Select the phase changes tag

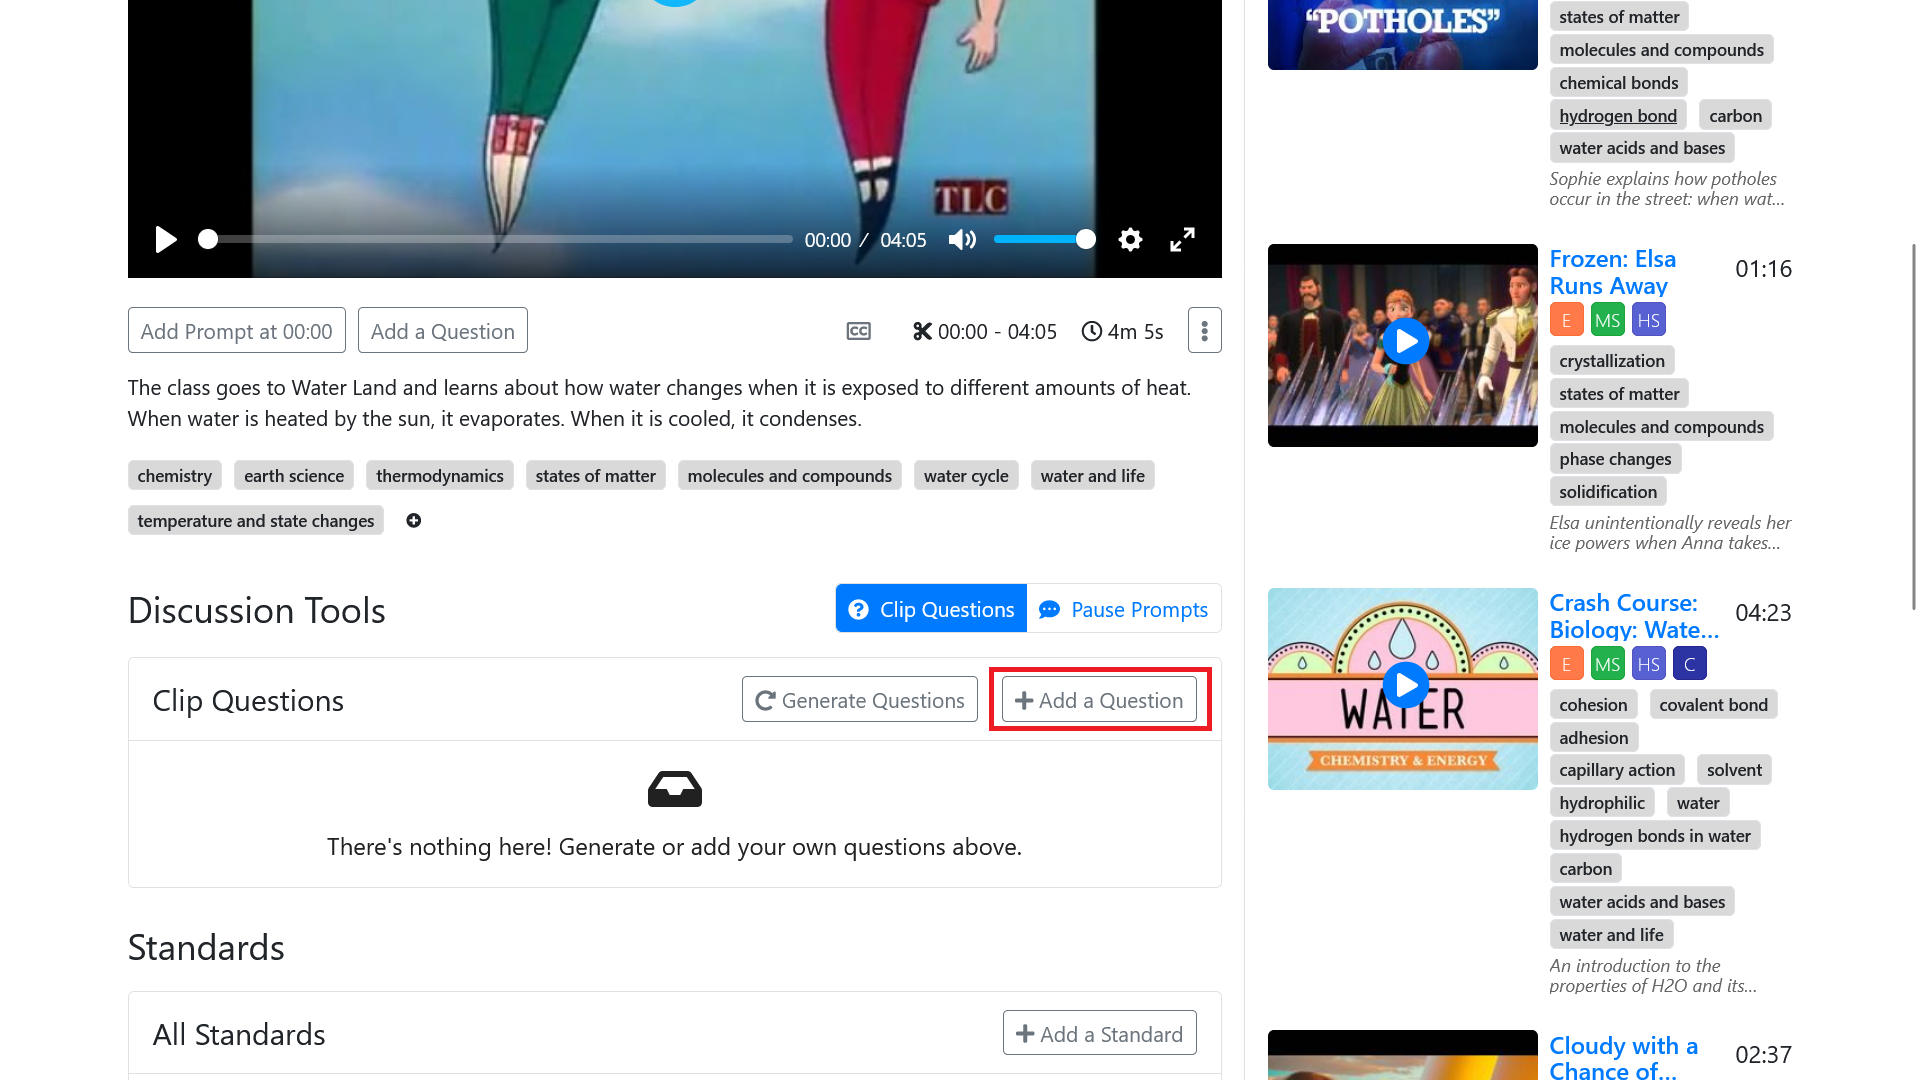coord(1615,459)
